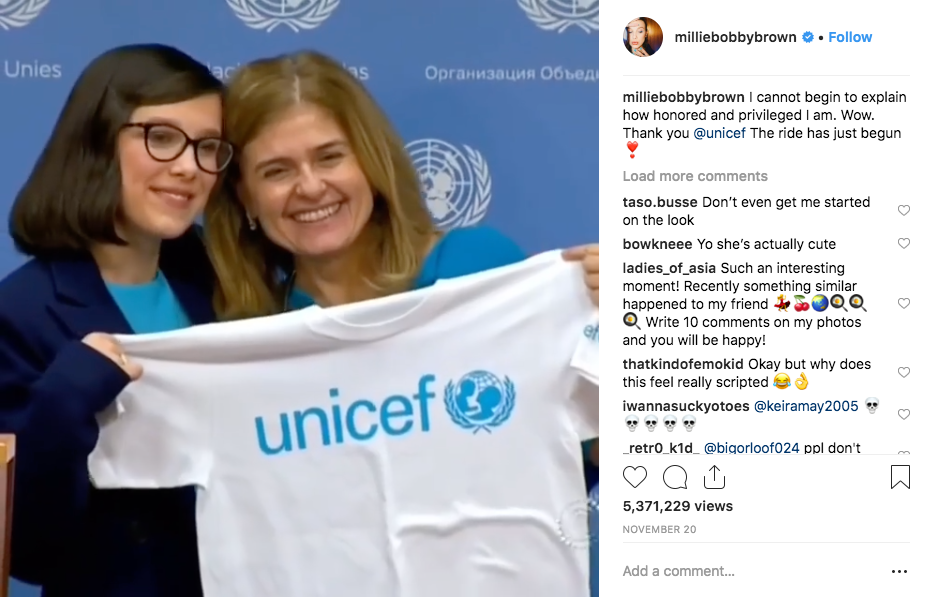Open the @unicef mention link
Viewport: 933px width, 597px height.
coord(719,133)
